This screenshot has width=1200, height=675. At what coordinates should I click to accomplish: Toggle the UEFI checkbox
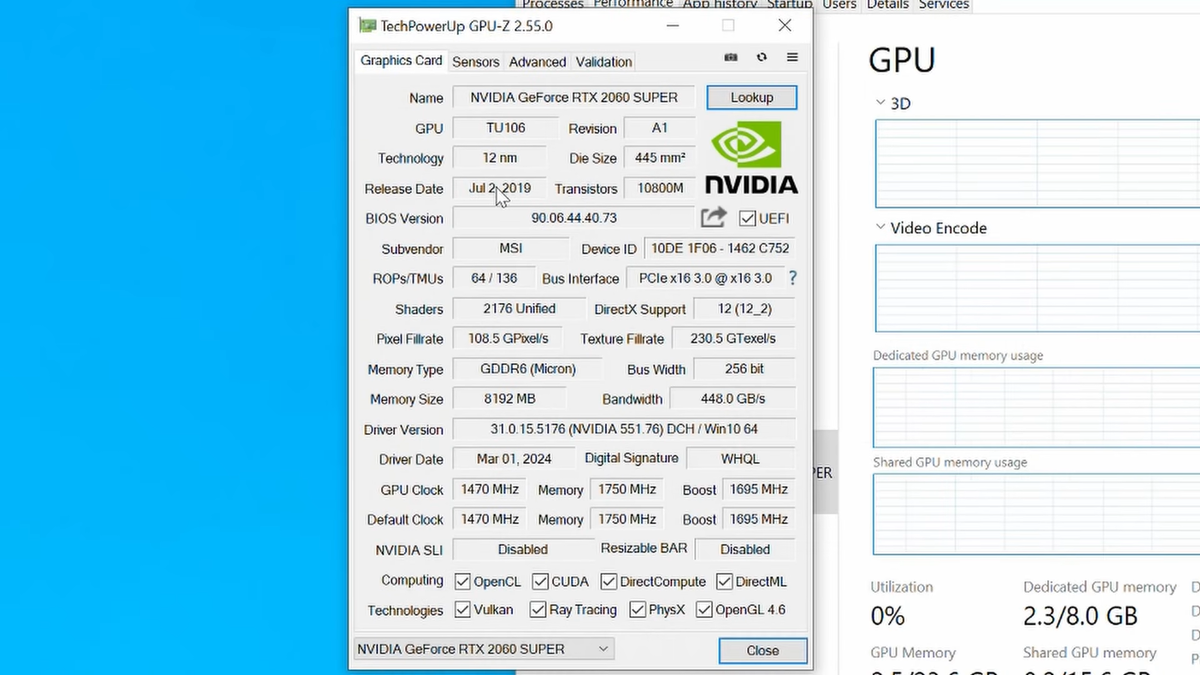pos(747,218)
